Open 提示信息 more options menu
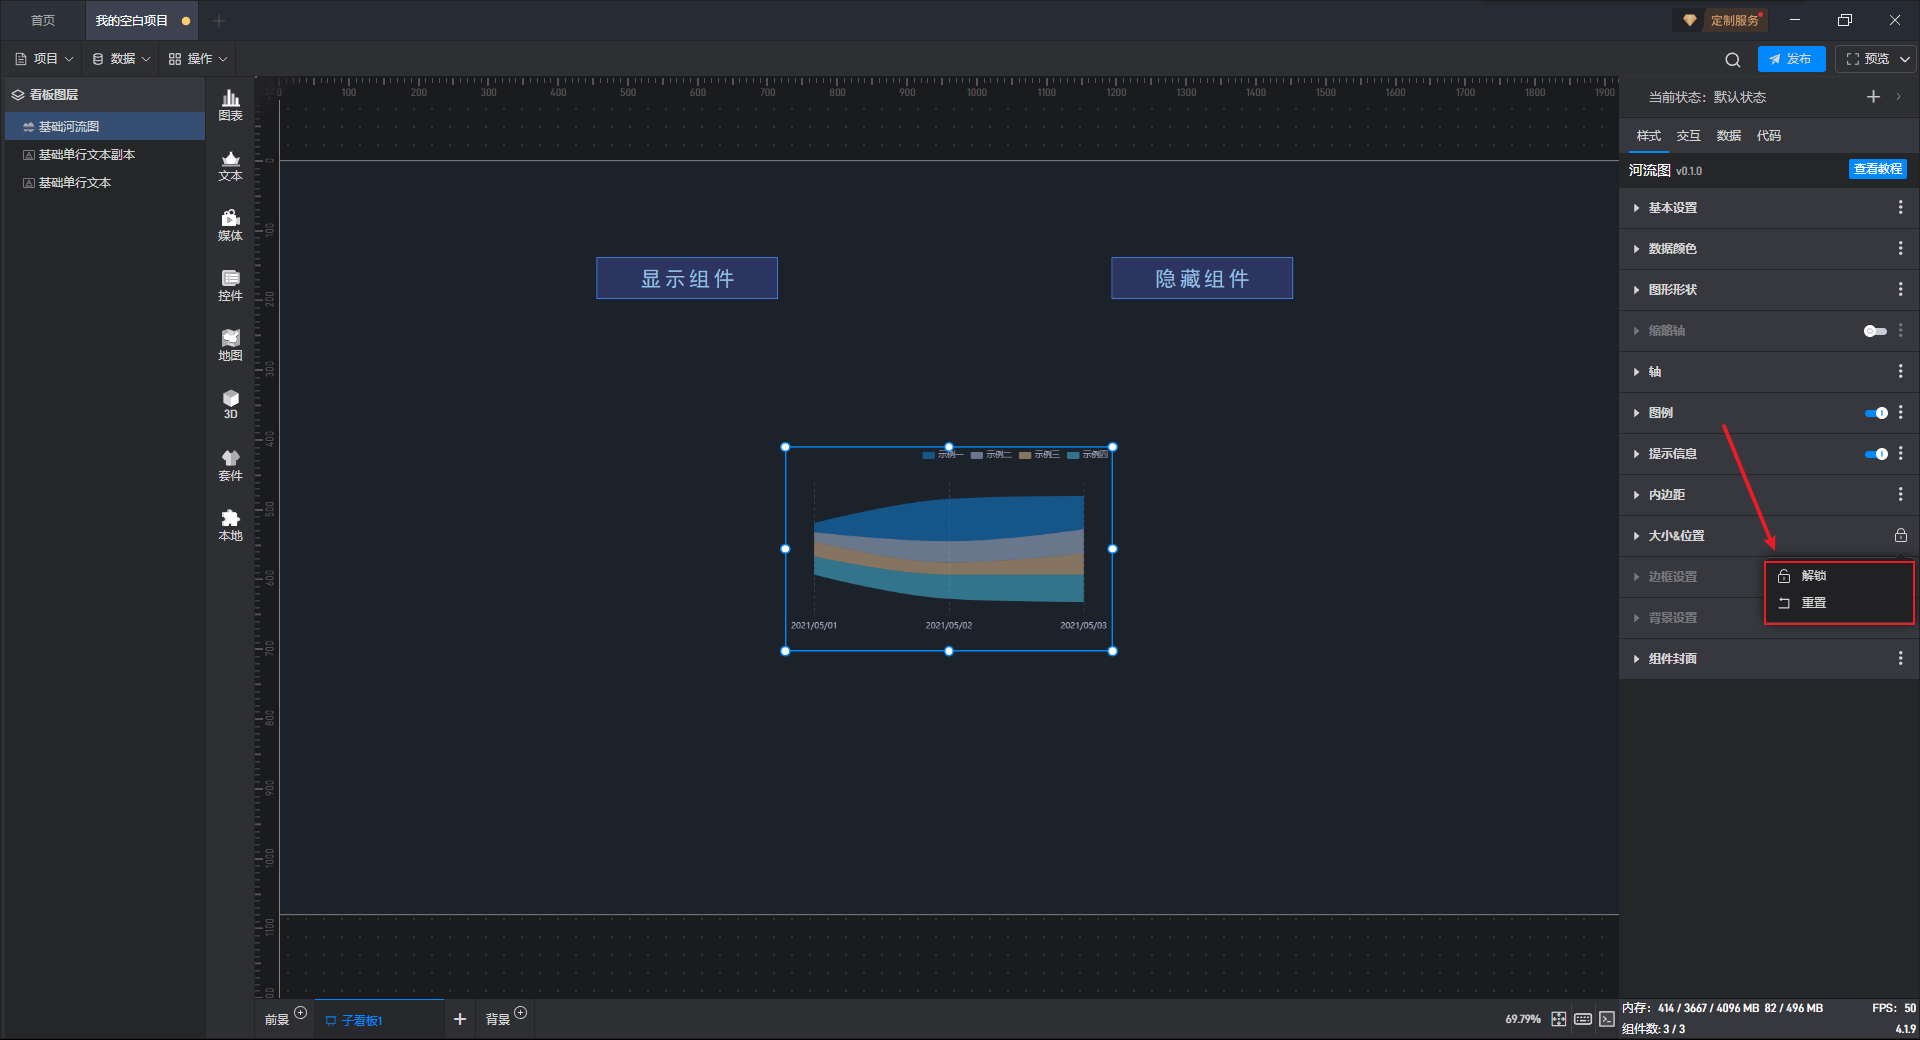Viewport: 1920px width, 1040px height. point(1900,453)
